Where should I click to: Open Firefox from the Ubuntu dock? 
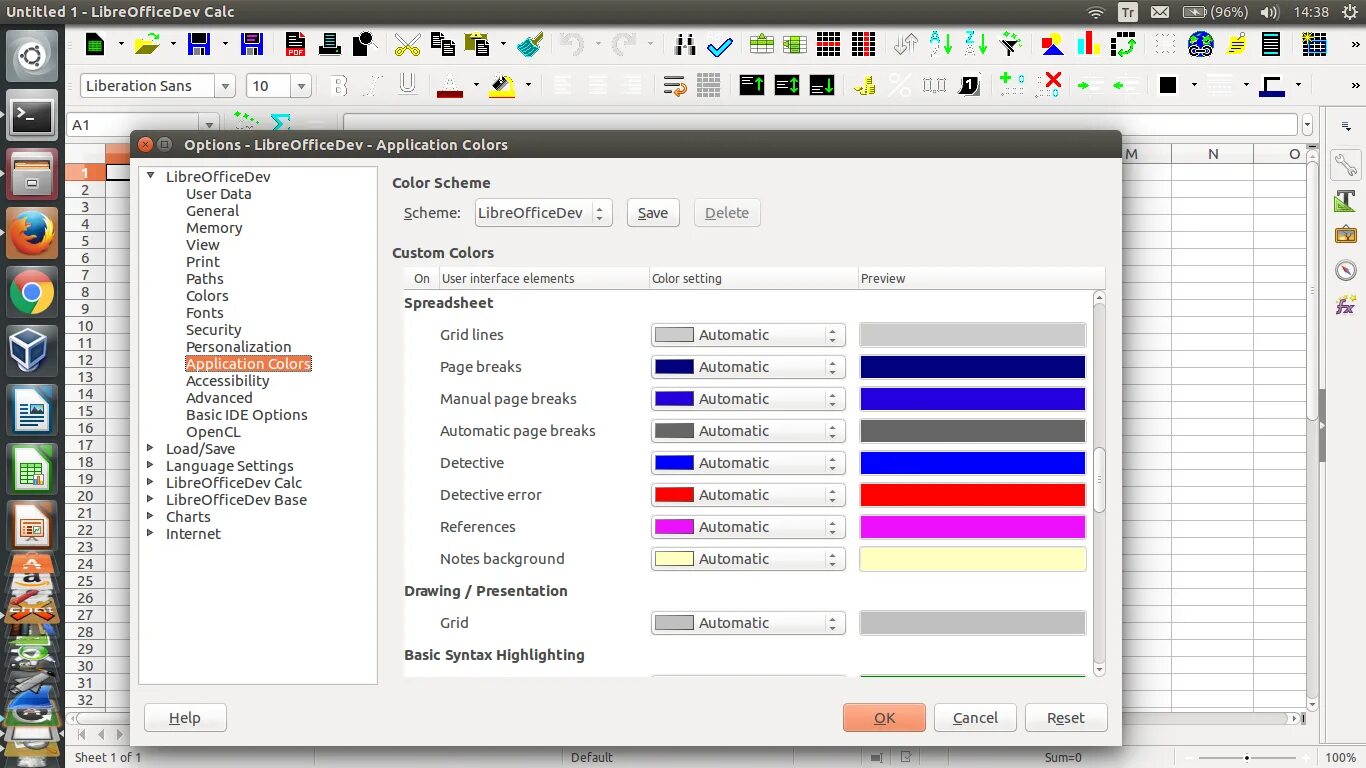(x=32, y=232)
